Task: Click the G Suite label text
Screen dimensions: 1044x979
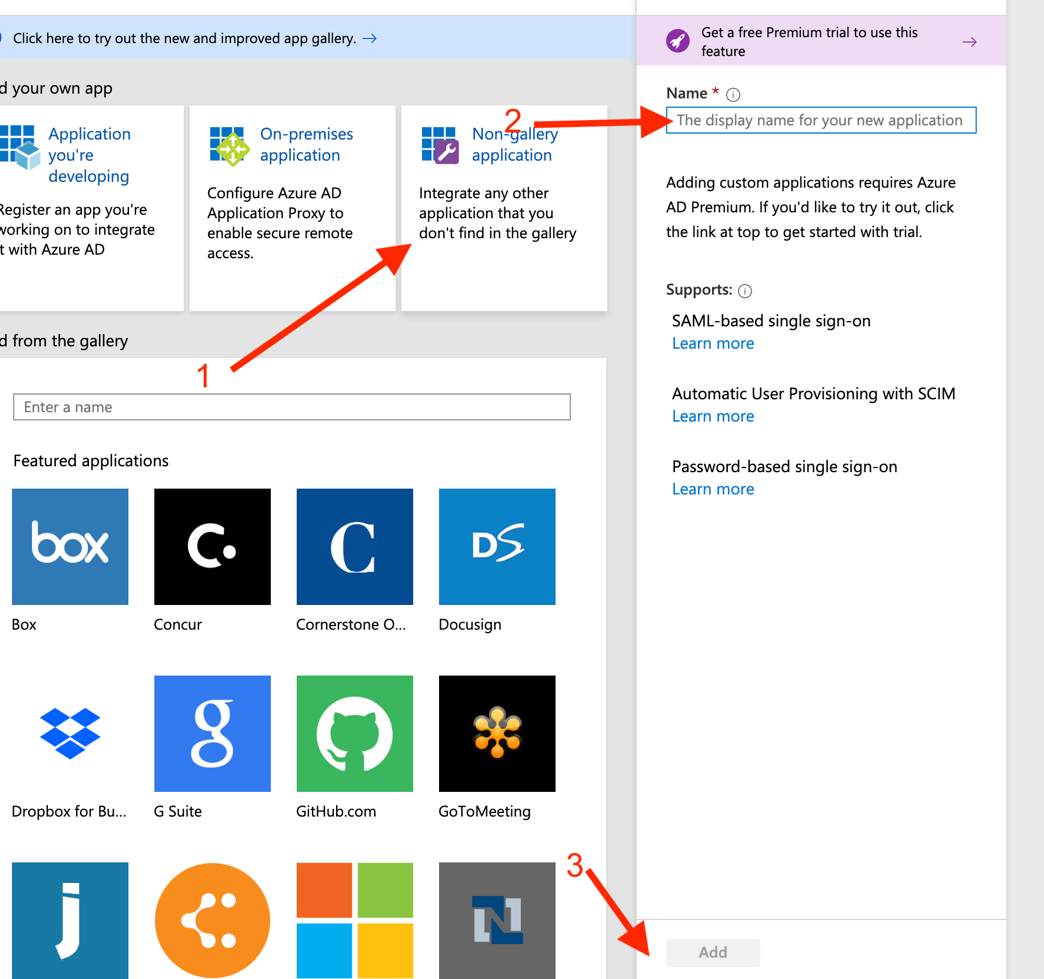Action: (x=178, y=812)
